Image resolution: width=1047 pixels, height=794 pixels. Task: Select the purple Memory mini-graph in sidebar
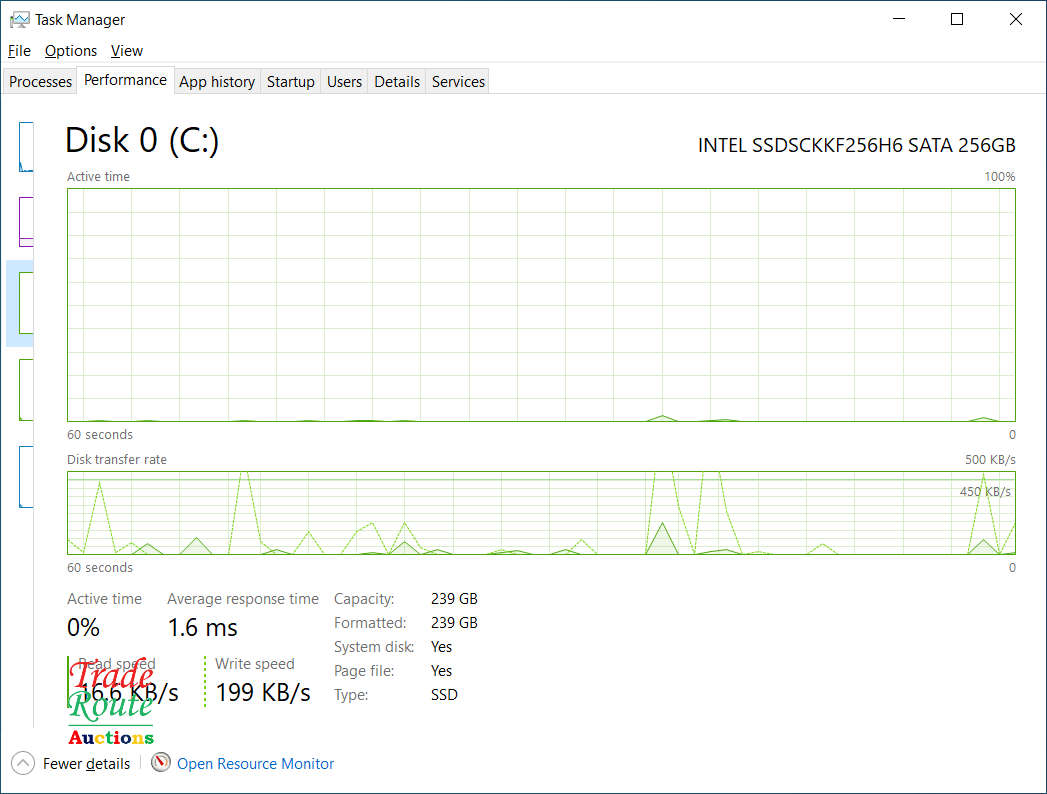26,222
